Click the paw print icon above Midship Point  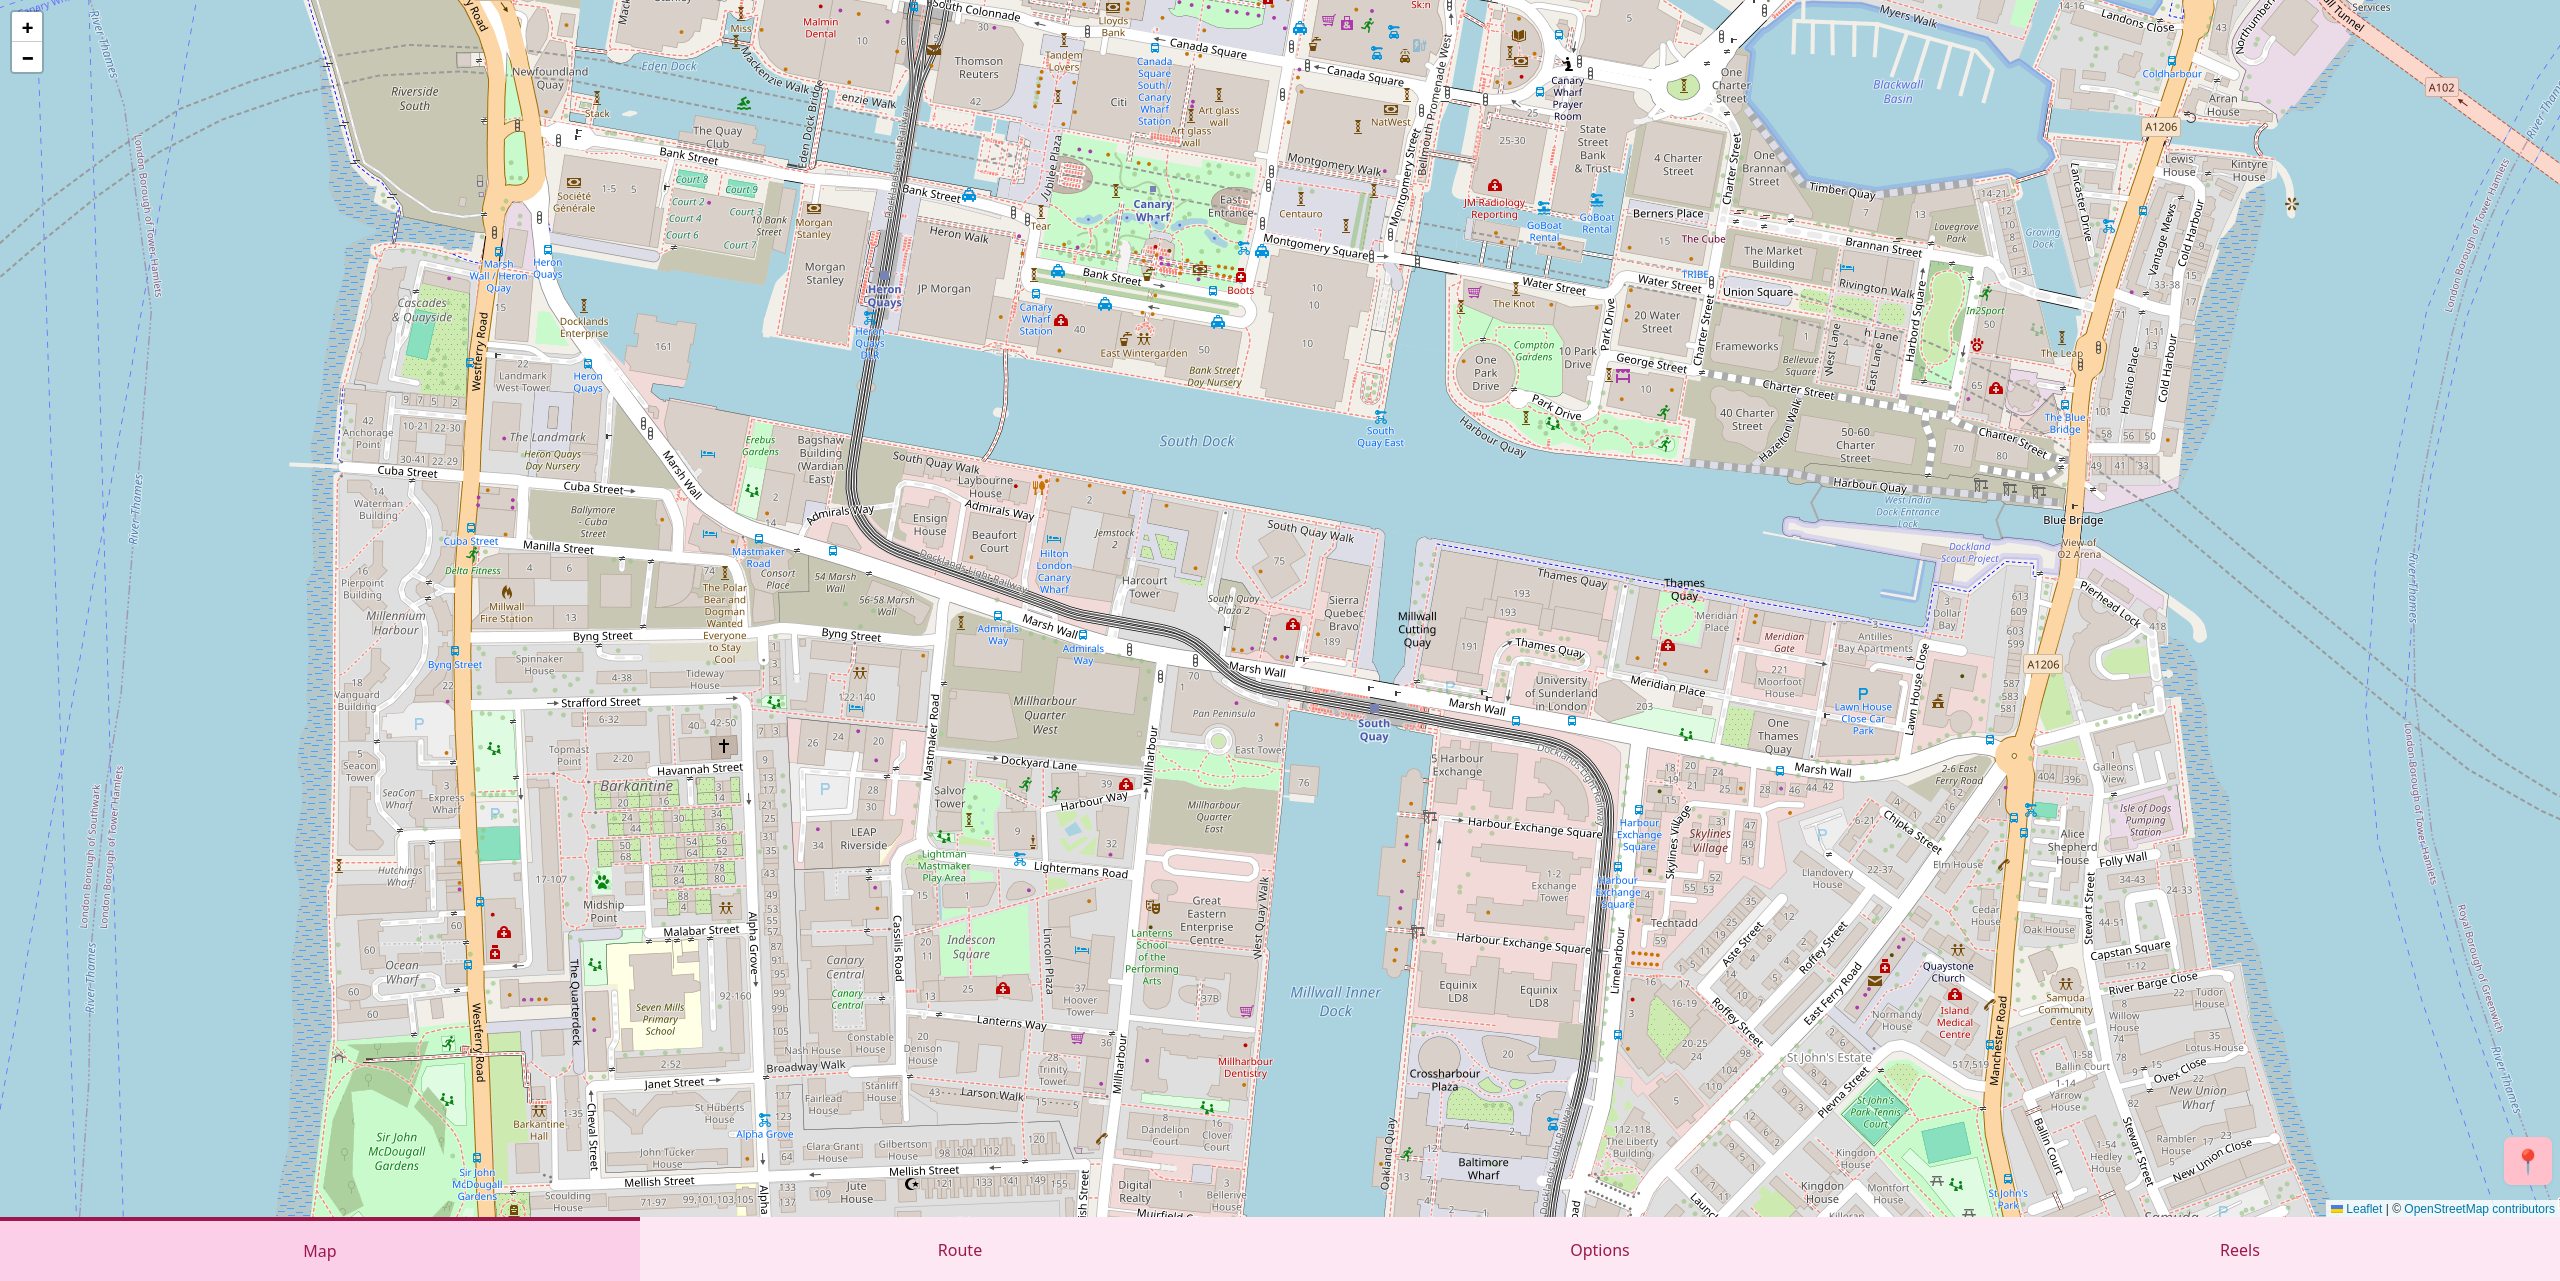[602, 882]
